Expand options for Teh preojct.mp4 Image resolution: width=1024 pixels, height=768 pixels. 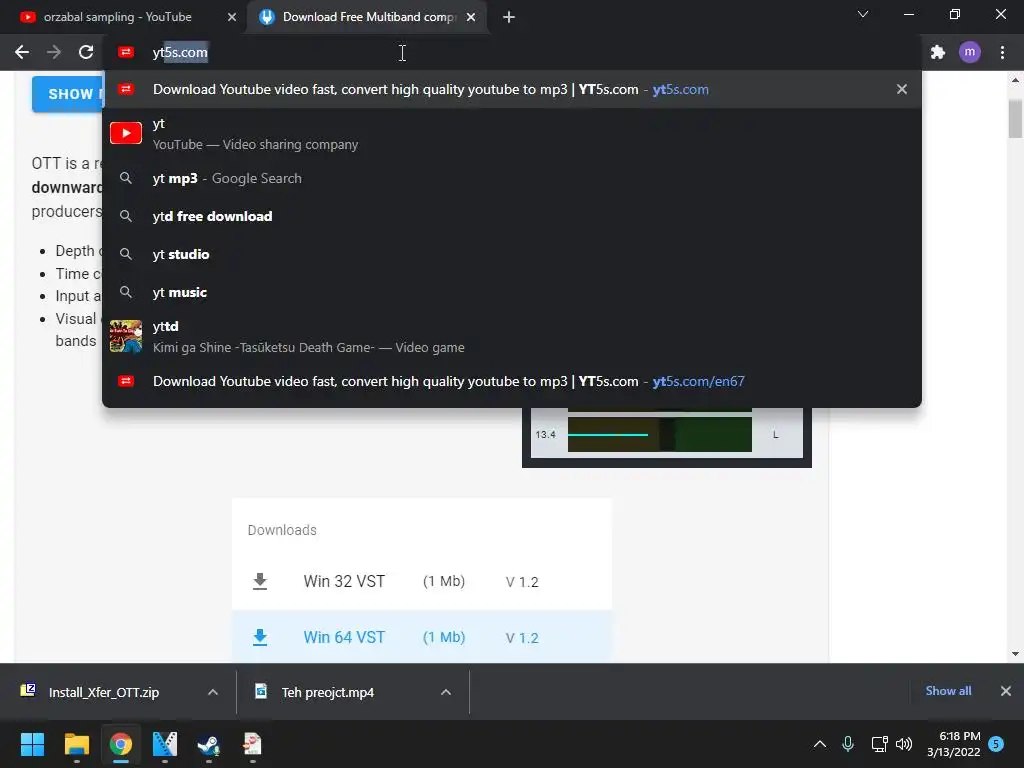(446, 692)
